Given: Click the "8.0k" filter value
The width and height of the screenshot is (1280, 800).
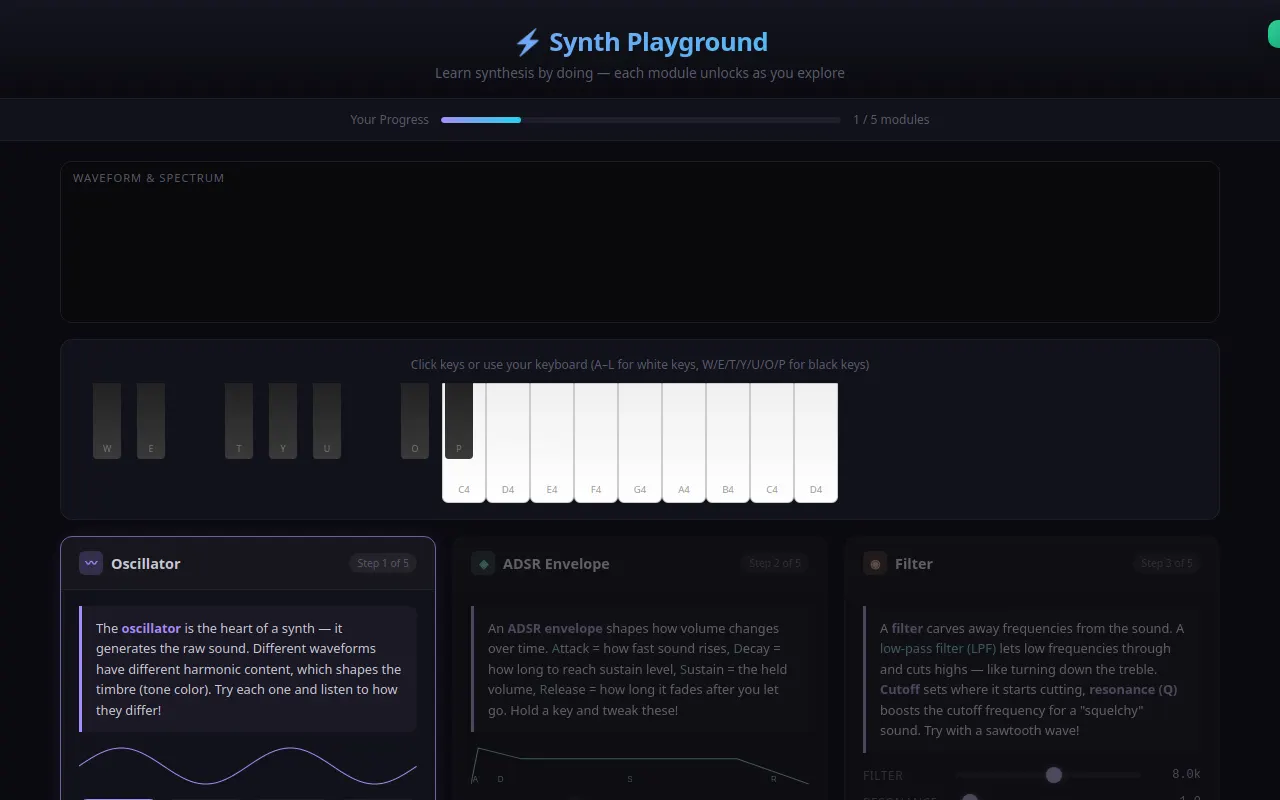Looking at the screenshot, I should [1186, 775].
